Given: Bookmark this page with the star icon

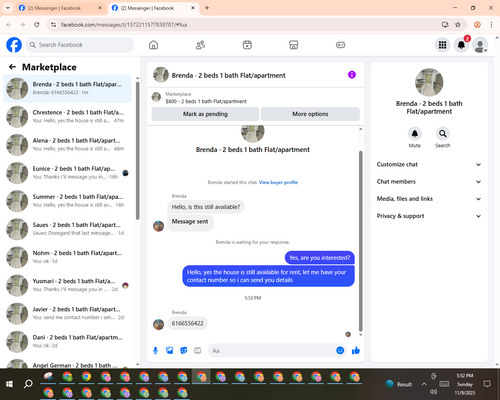Looking at the screenshot, I should (x=458, y=24).
